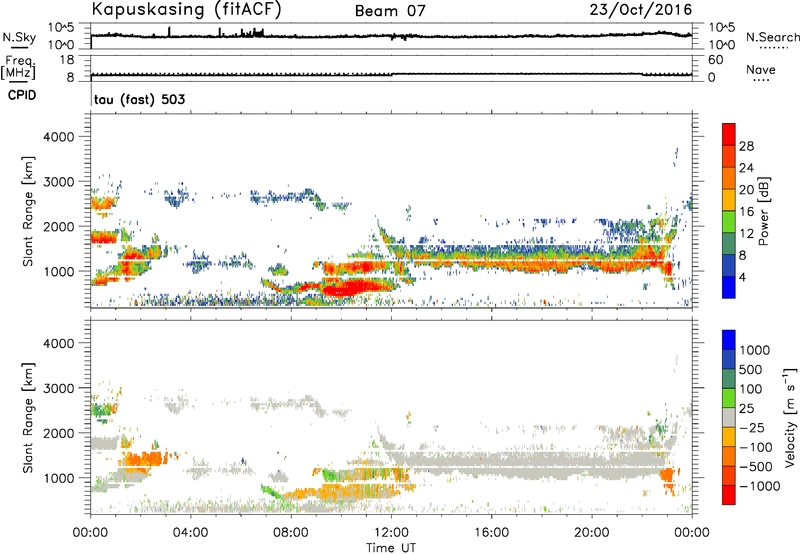This screenshot has width=800, height=554.
Task: Click the 'Nave' legend label
Action: pos(760,70)
